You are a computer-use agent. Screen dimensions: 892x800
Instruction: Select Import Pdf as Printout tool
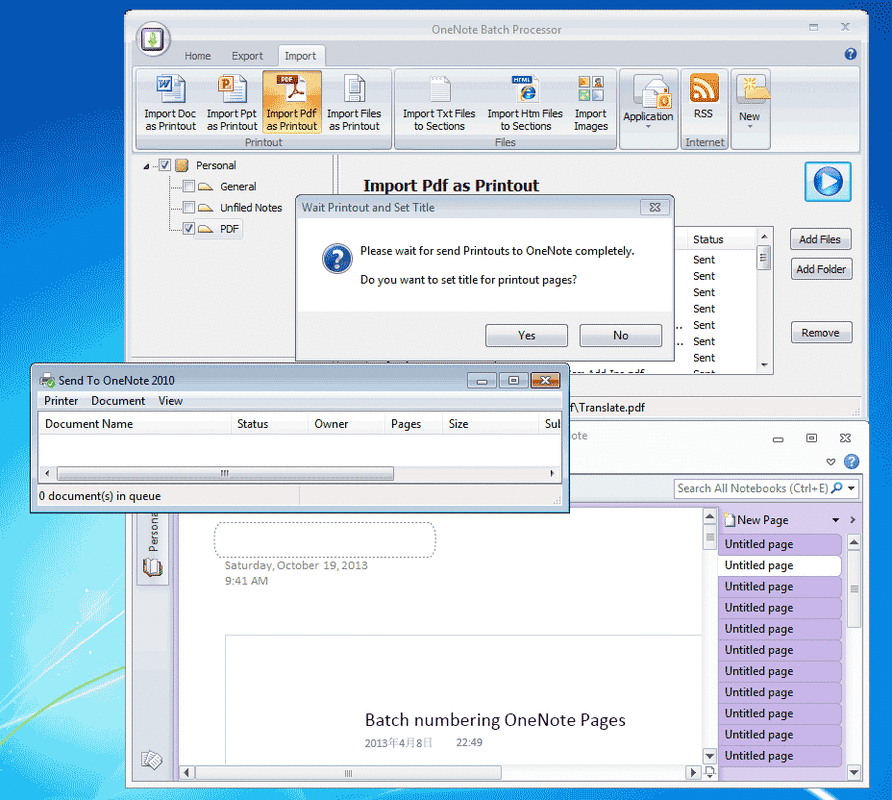click(x=292, y=103)
